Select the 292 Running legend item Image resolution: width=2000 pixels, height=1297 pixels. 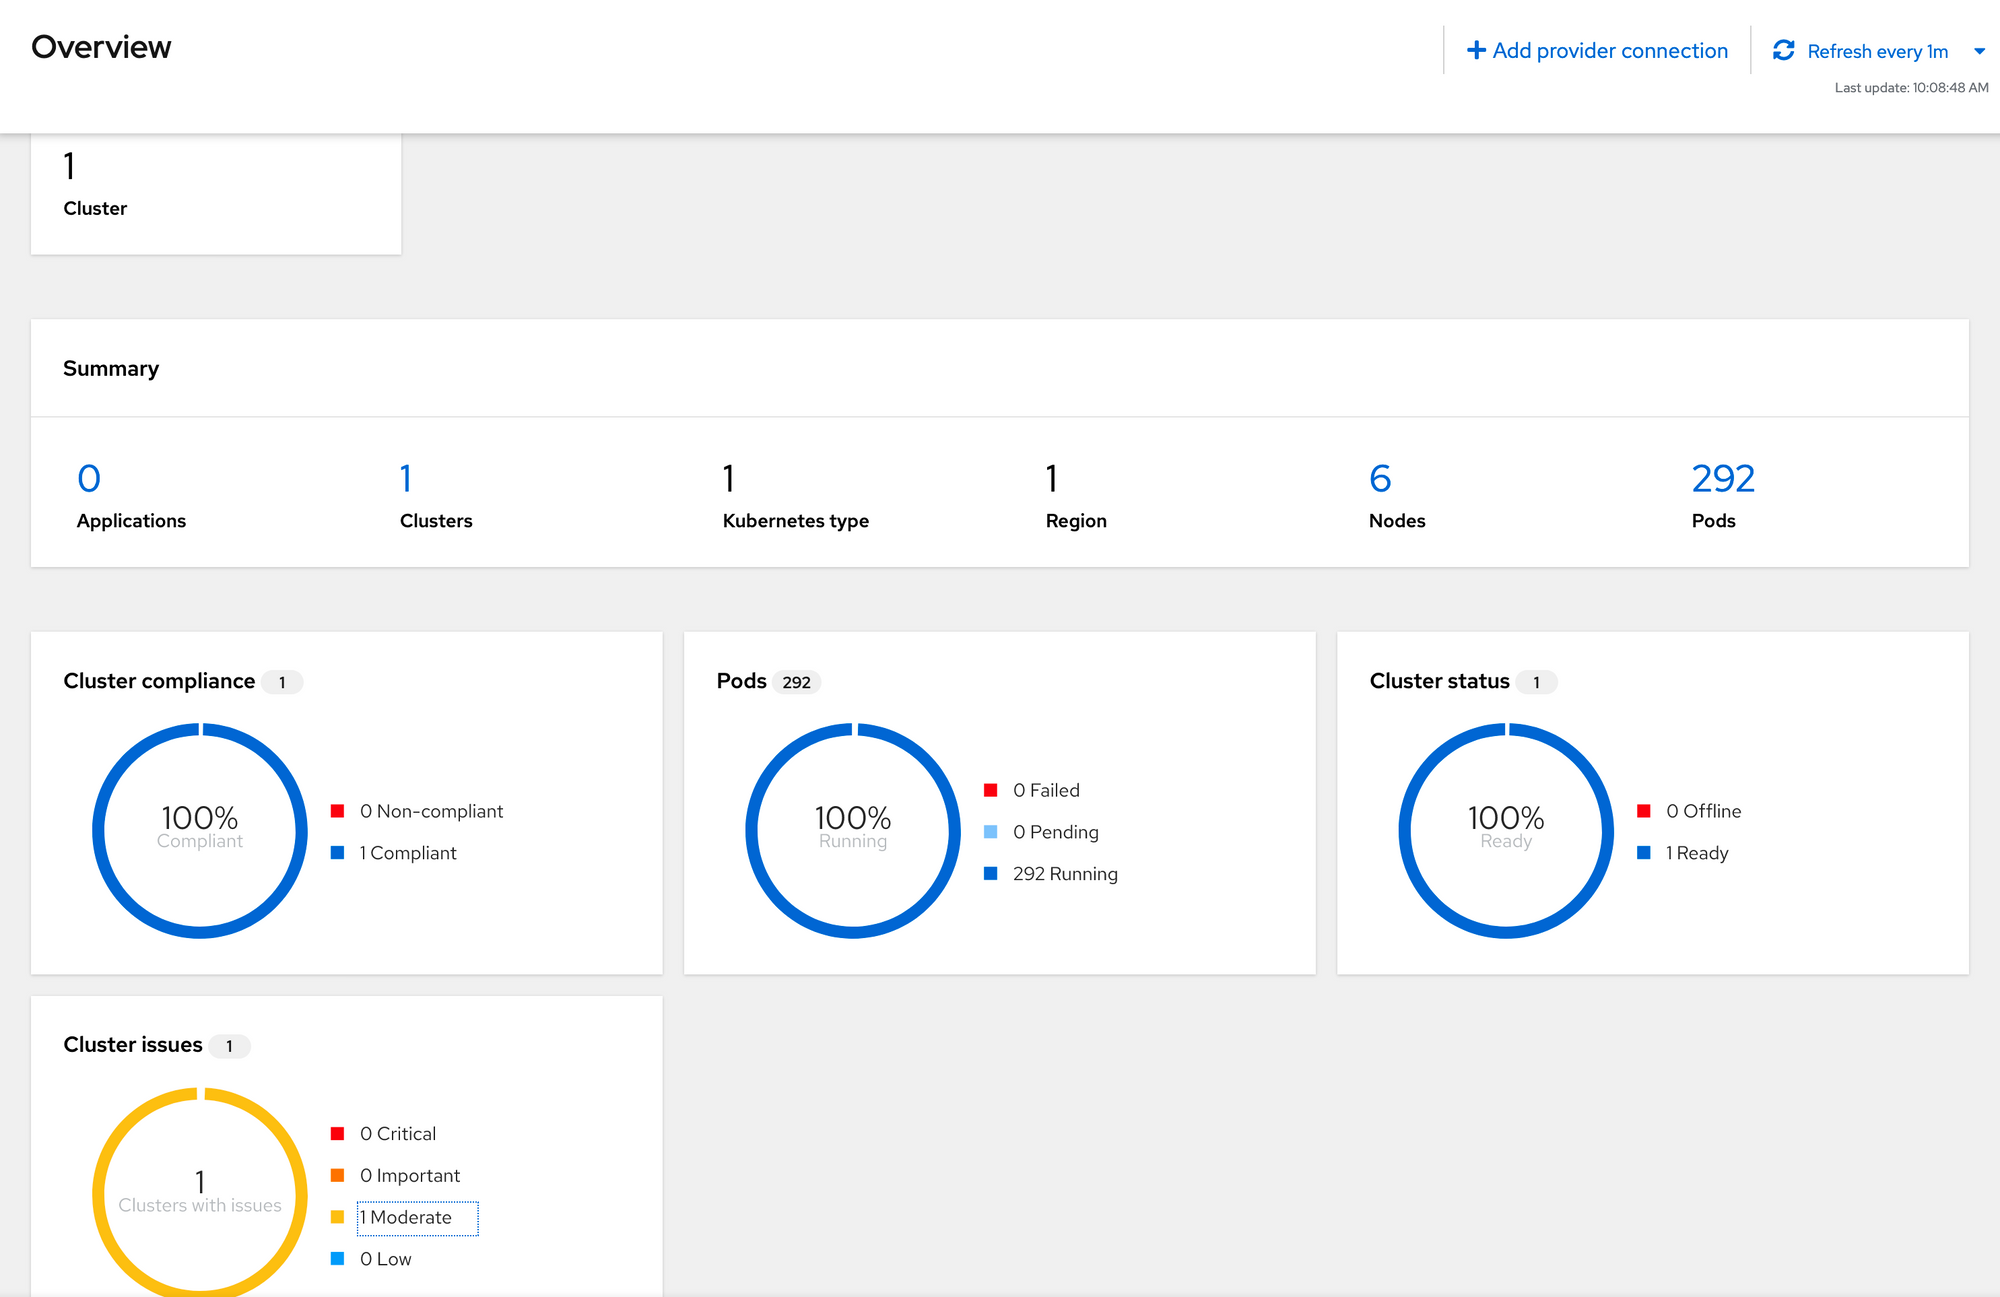[x=1064, y=874]
